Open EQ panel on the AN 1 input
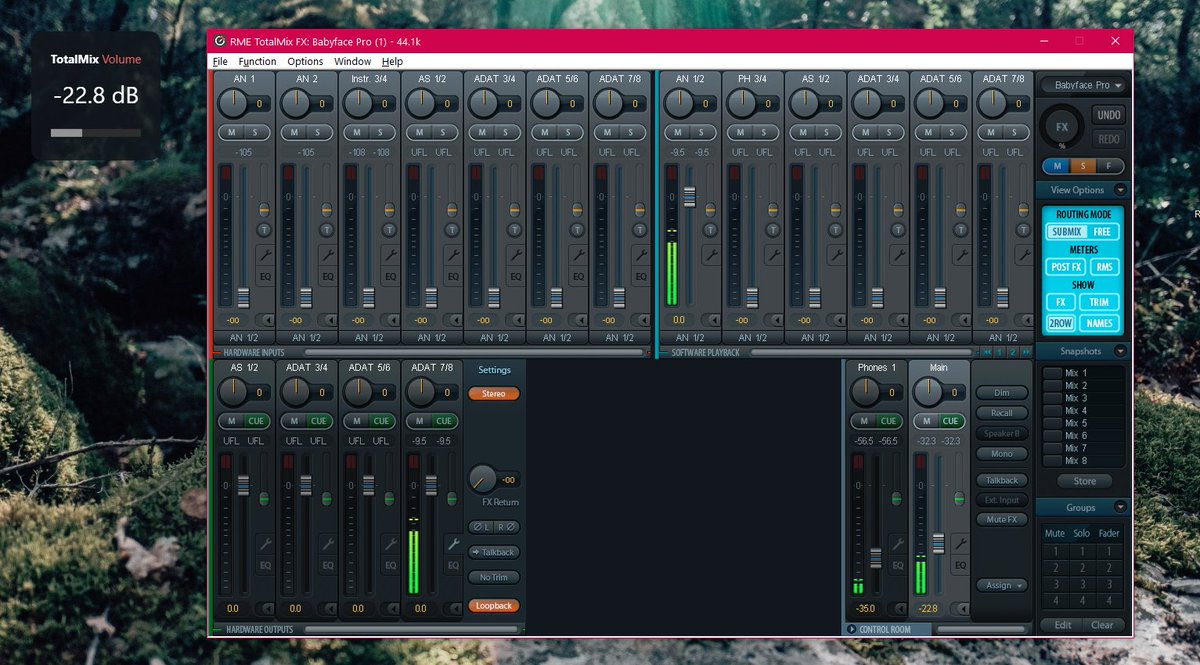The height and width of the screenshot is (665, 1200). 265,276
